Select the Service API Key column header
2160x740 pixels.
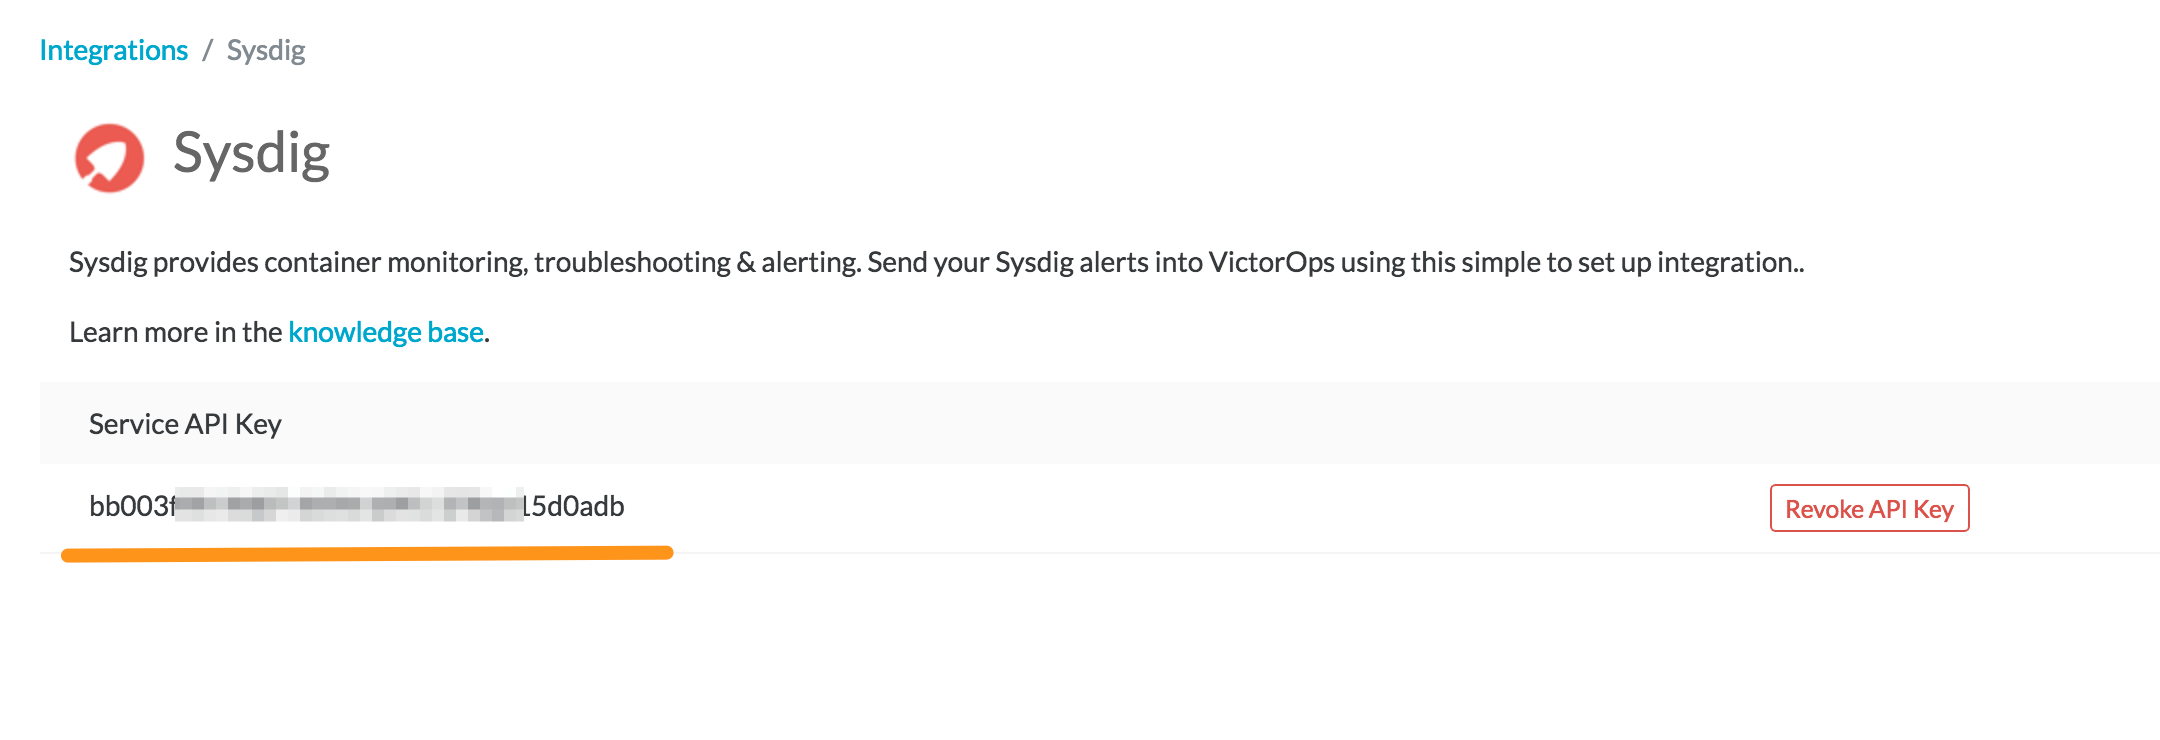[x=184, y=423]
